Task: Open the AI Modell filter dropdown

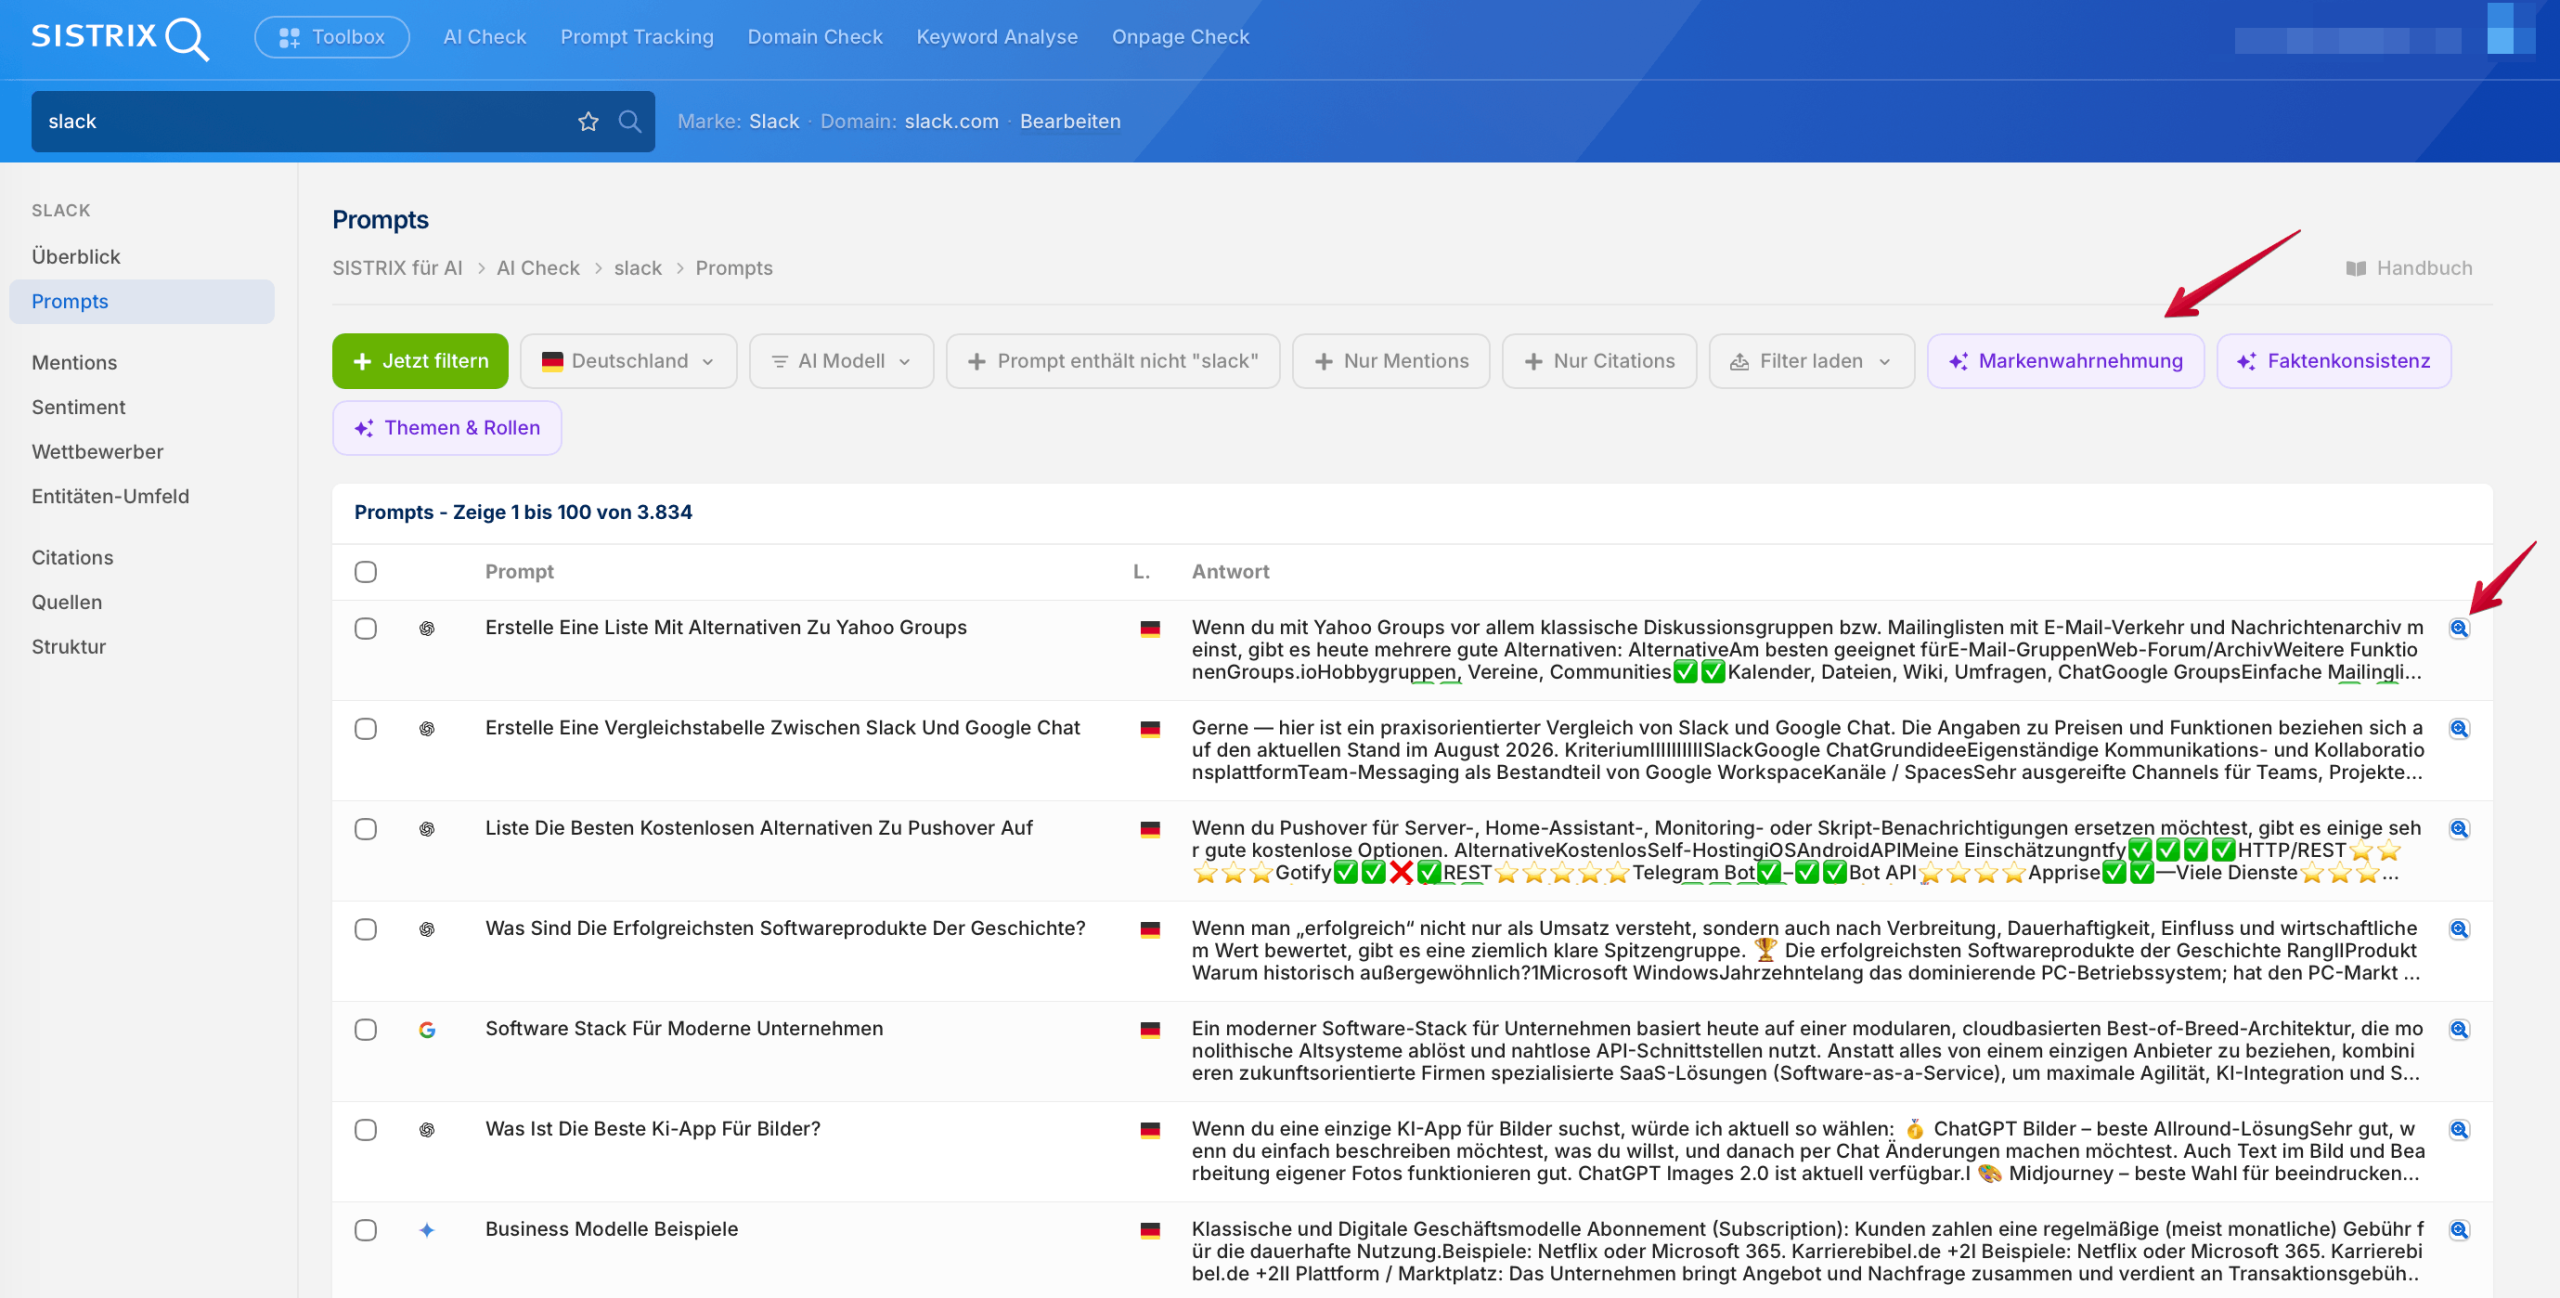Action: tap(841, 361)
